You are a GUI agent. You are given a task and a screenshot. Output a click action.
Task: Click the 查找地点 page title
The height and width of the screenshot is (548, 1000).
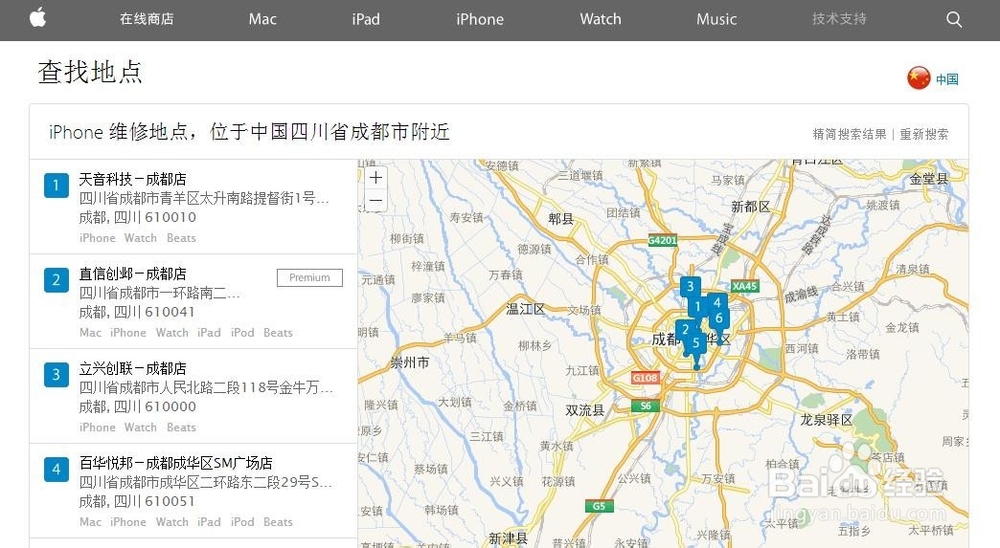tap(90, 71)
